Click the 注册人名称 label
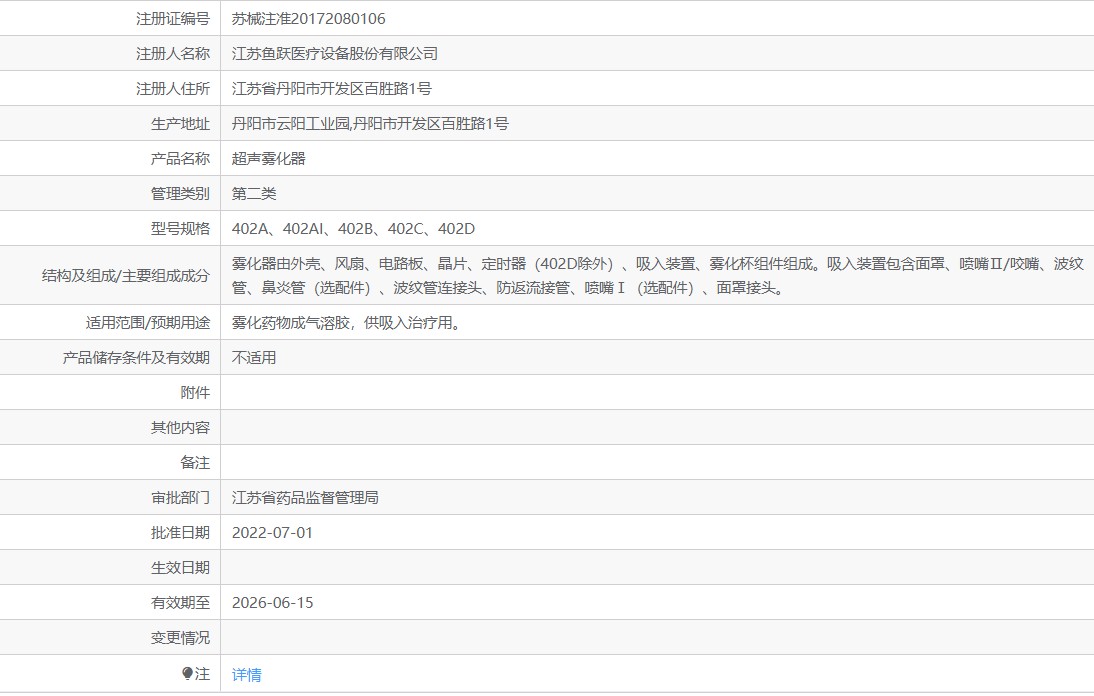Screen dimensions: 1094x696 coord(173,54)
